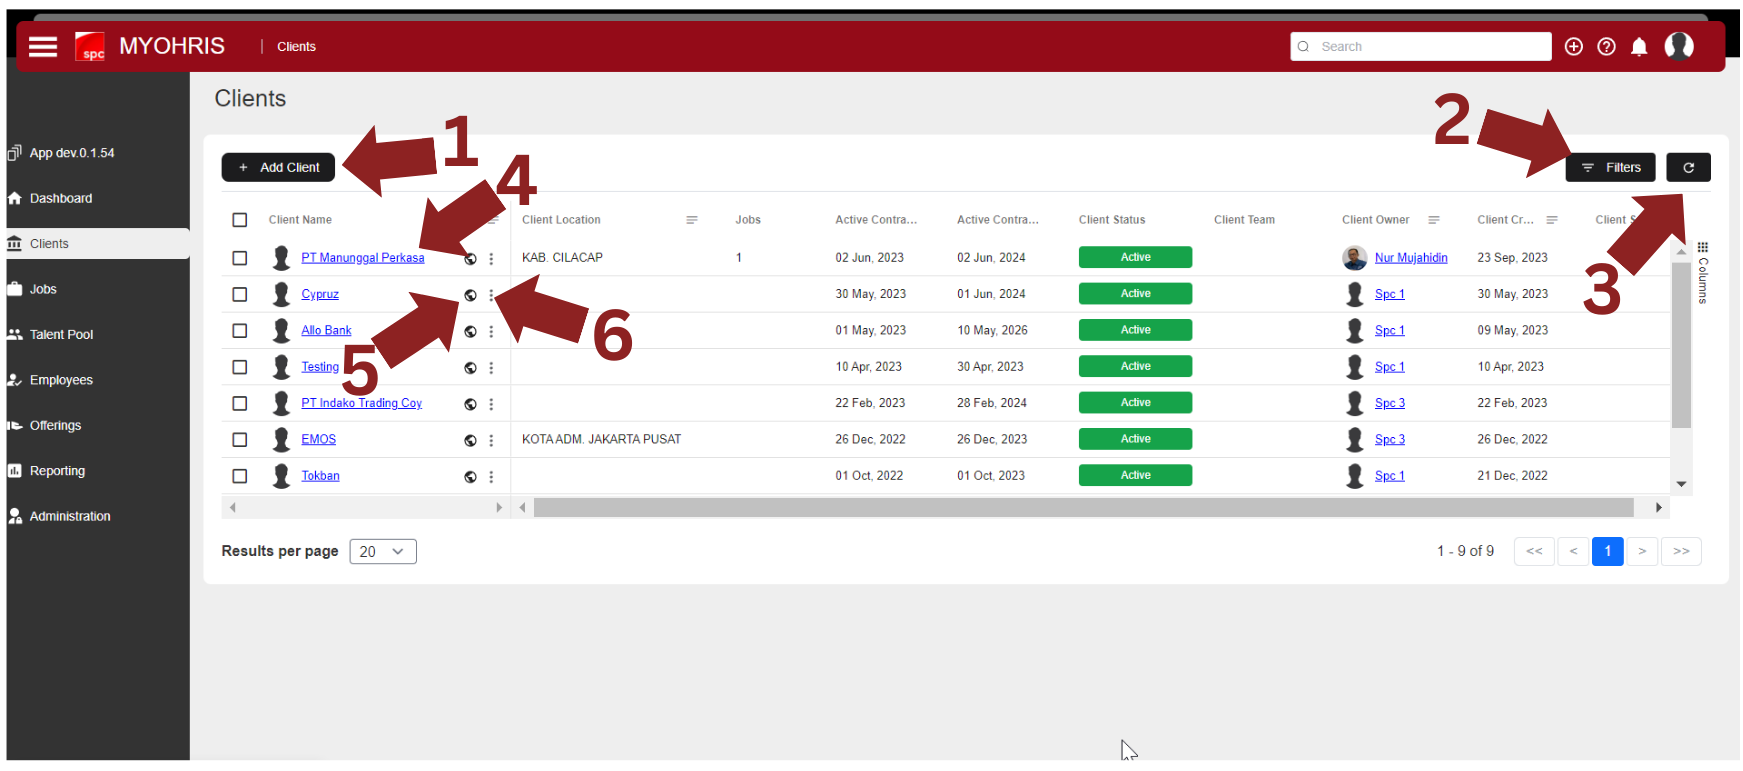
Task: Click the globe icon beside EMOS
Action: [470, 441]
